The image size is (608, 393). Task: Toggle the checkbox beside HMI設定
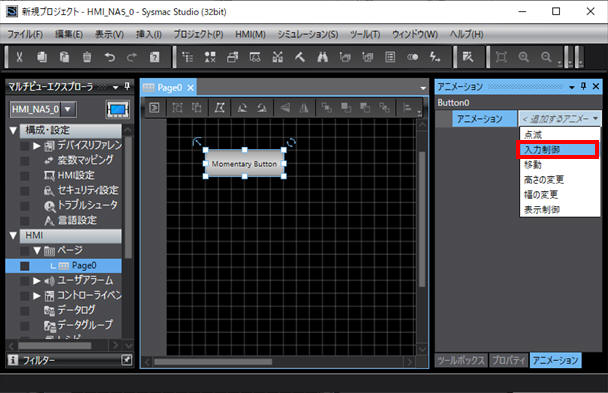(x=24, y=176)
